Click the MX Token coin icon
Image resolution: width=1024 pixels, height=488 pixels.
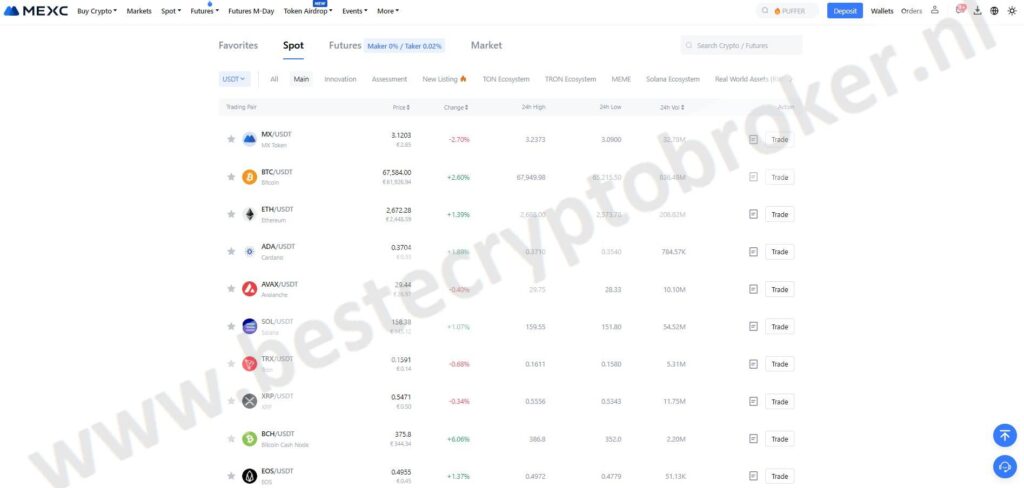coord(249,139)
